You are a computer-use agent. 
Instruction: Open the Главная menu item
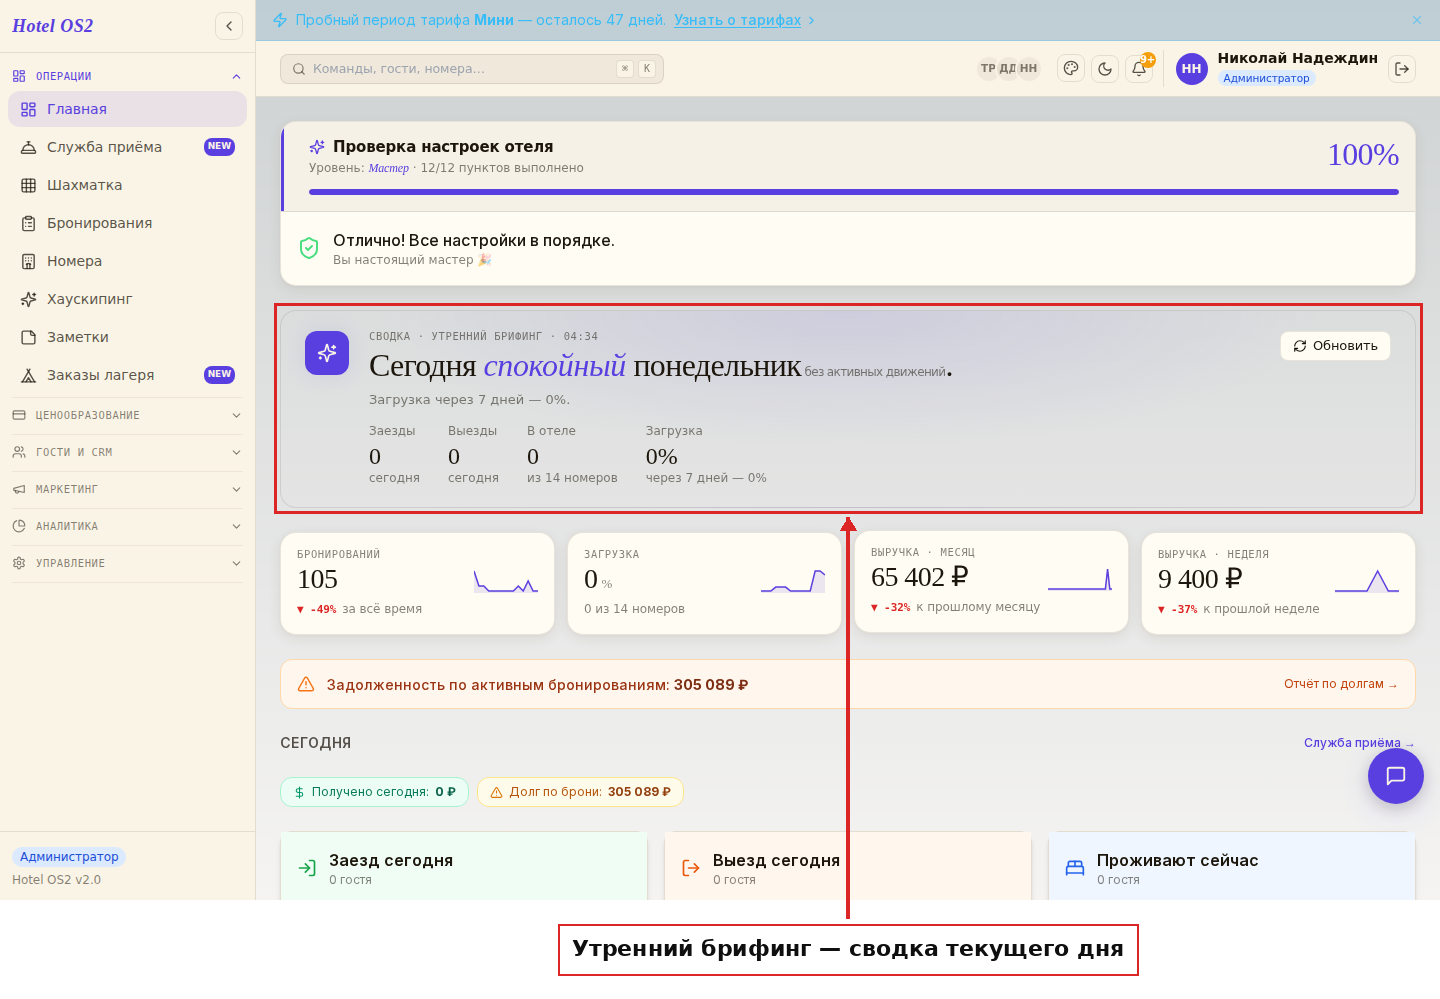[127, 109]
